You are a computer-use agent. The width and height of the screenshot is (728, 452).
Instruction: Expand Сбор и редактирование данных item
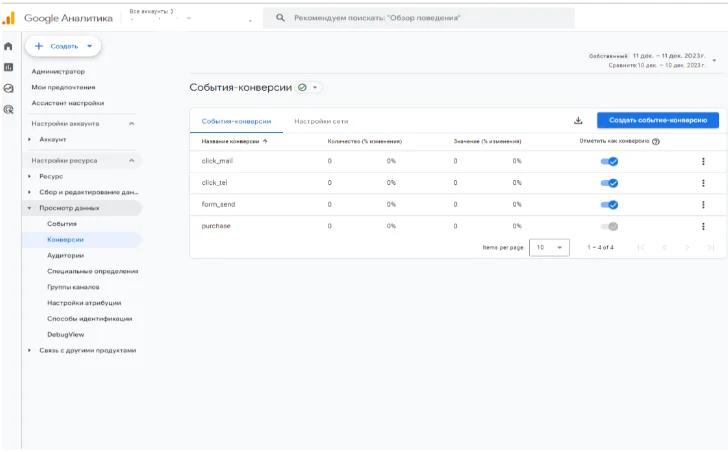coord(29,192)
